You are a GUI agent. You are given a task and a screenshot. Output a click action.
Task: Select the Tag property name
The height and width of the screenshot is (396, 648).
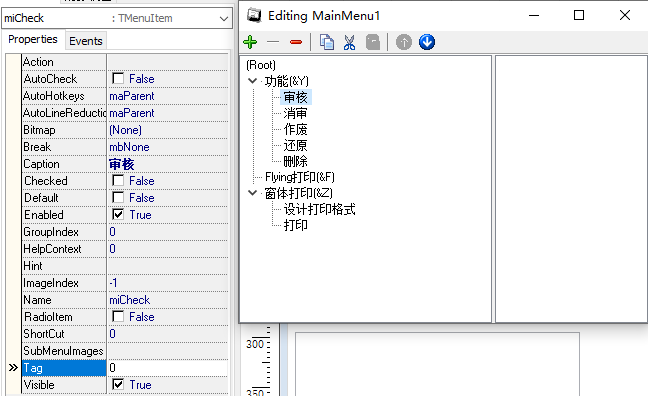click(64, 367)
